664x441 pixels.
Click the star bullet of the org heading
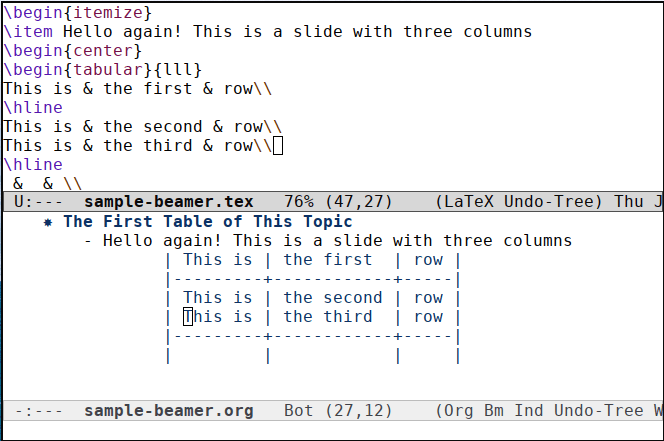pyautogui.click(x=48, y=222)
